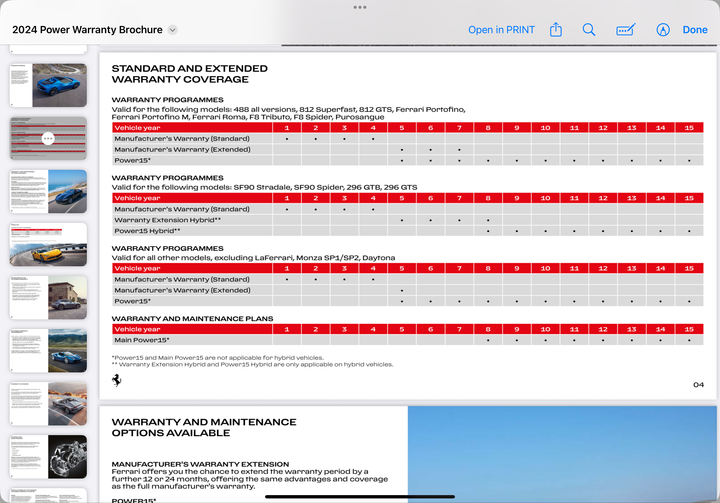Select blue convertible mountain page thumbnail
Viewport: 720px width, 503px height.
tap(48, 350)
